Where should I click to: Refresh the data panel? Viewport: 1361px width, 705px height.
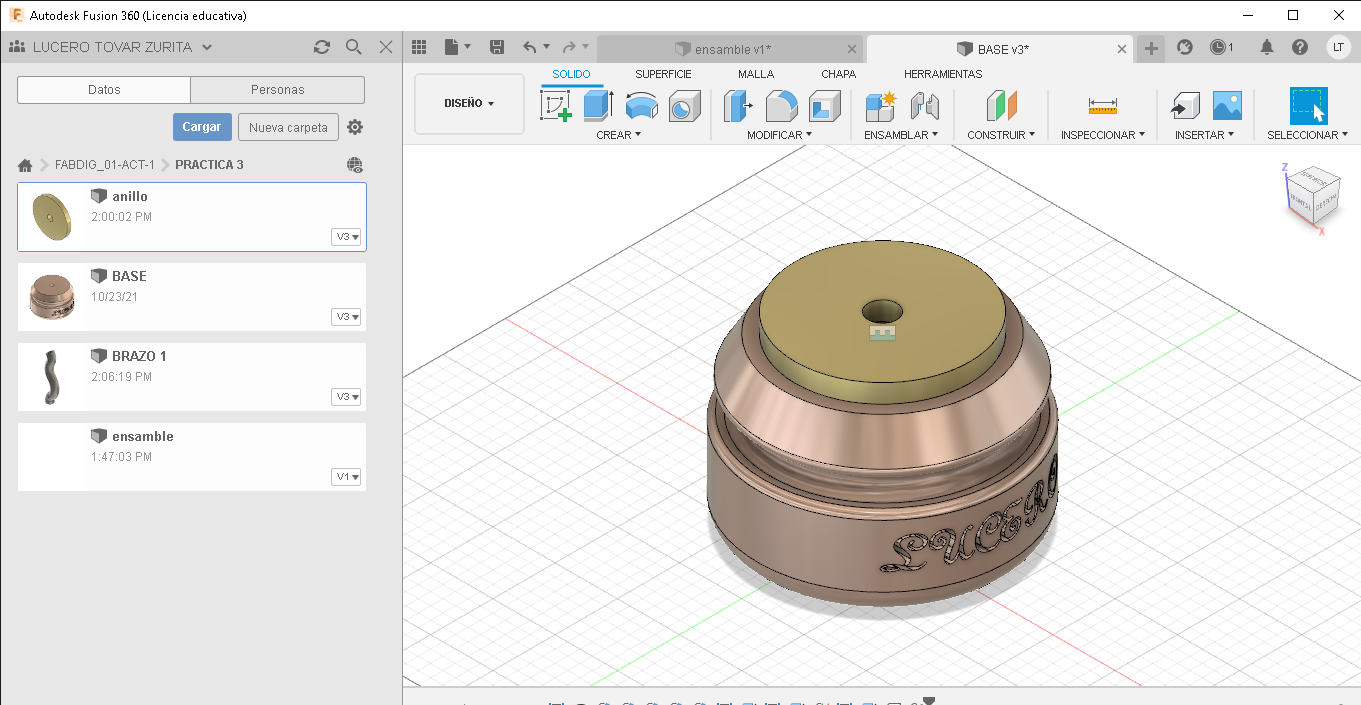(322, 47)
